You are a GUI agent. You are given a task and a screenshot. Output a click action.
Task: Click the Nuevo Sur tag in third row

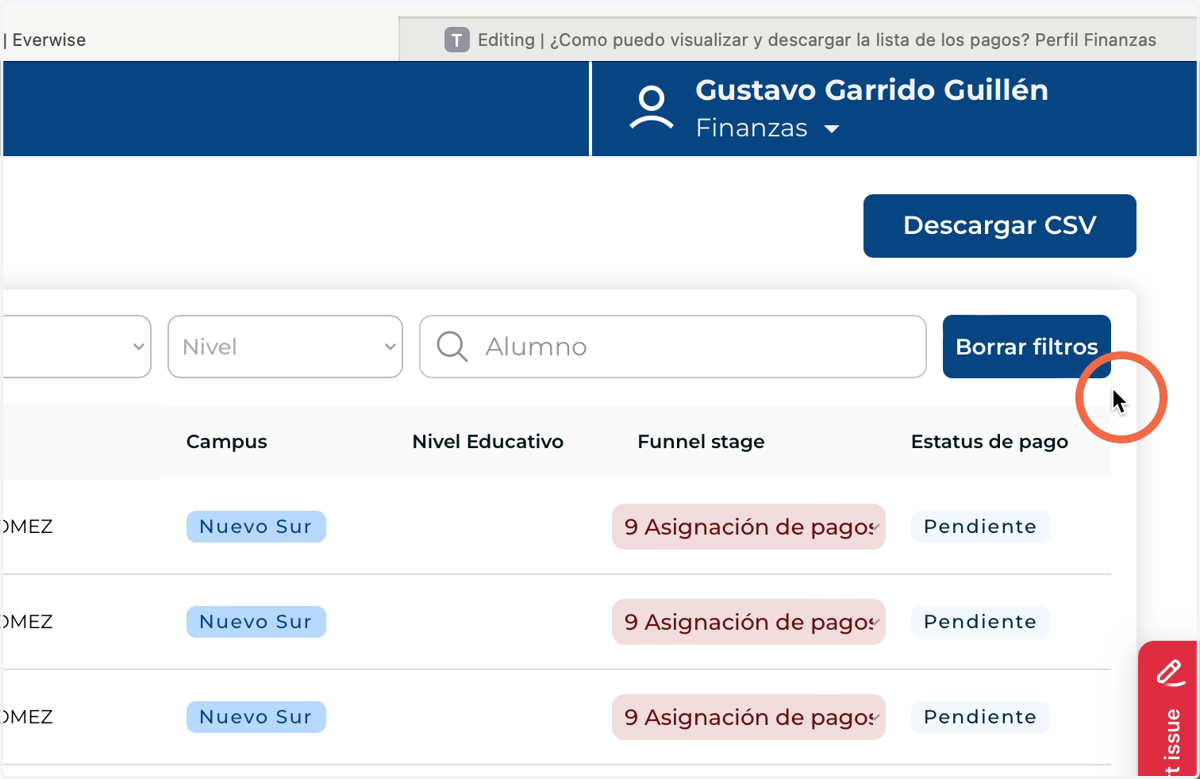[256, 717]
